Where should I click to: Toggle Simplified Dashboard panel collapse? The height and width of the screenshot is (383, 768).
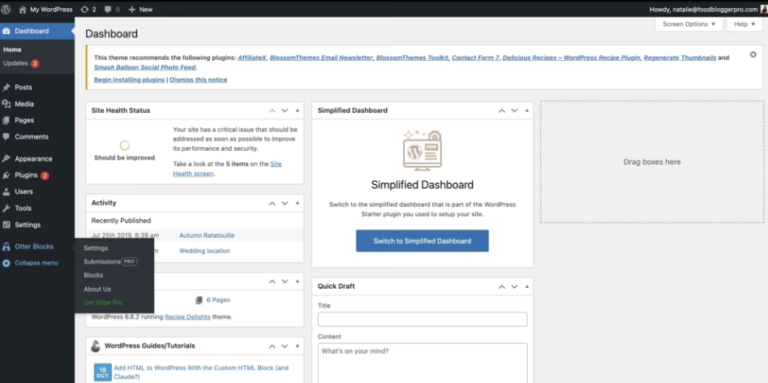coord(527,111)
